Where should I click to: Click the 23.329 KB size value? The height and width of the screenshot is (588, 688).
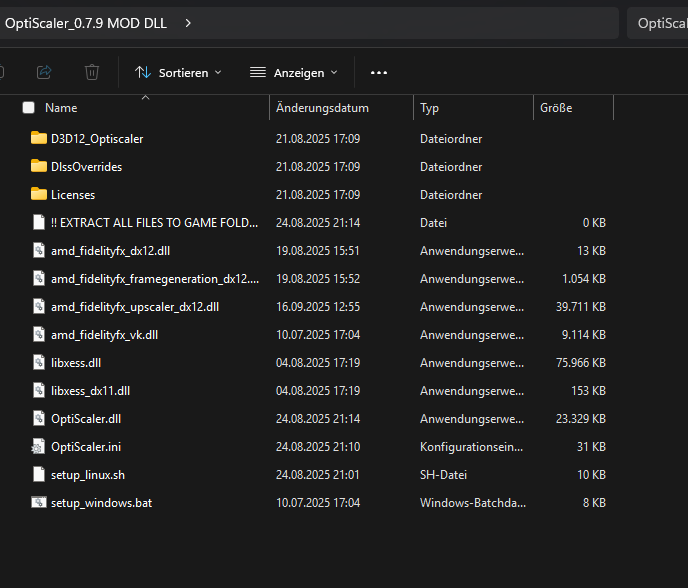click(580, 419)
